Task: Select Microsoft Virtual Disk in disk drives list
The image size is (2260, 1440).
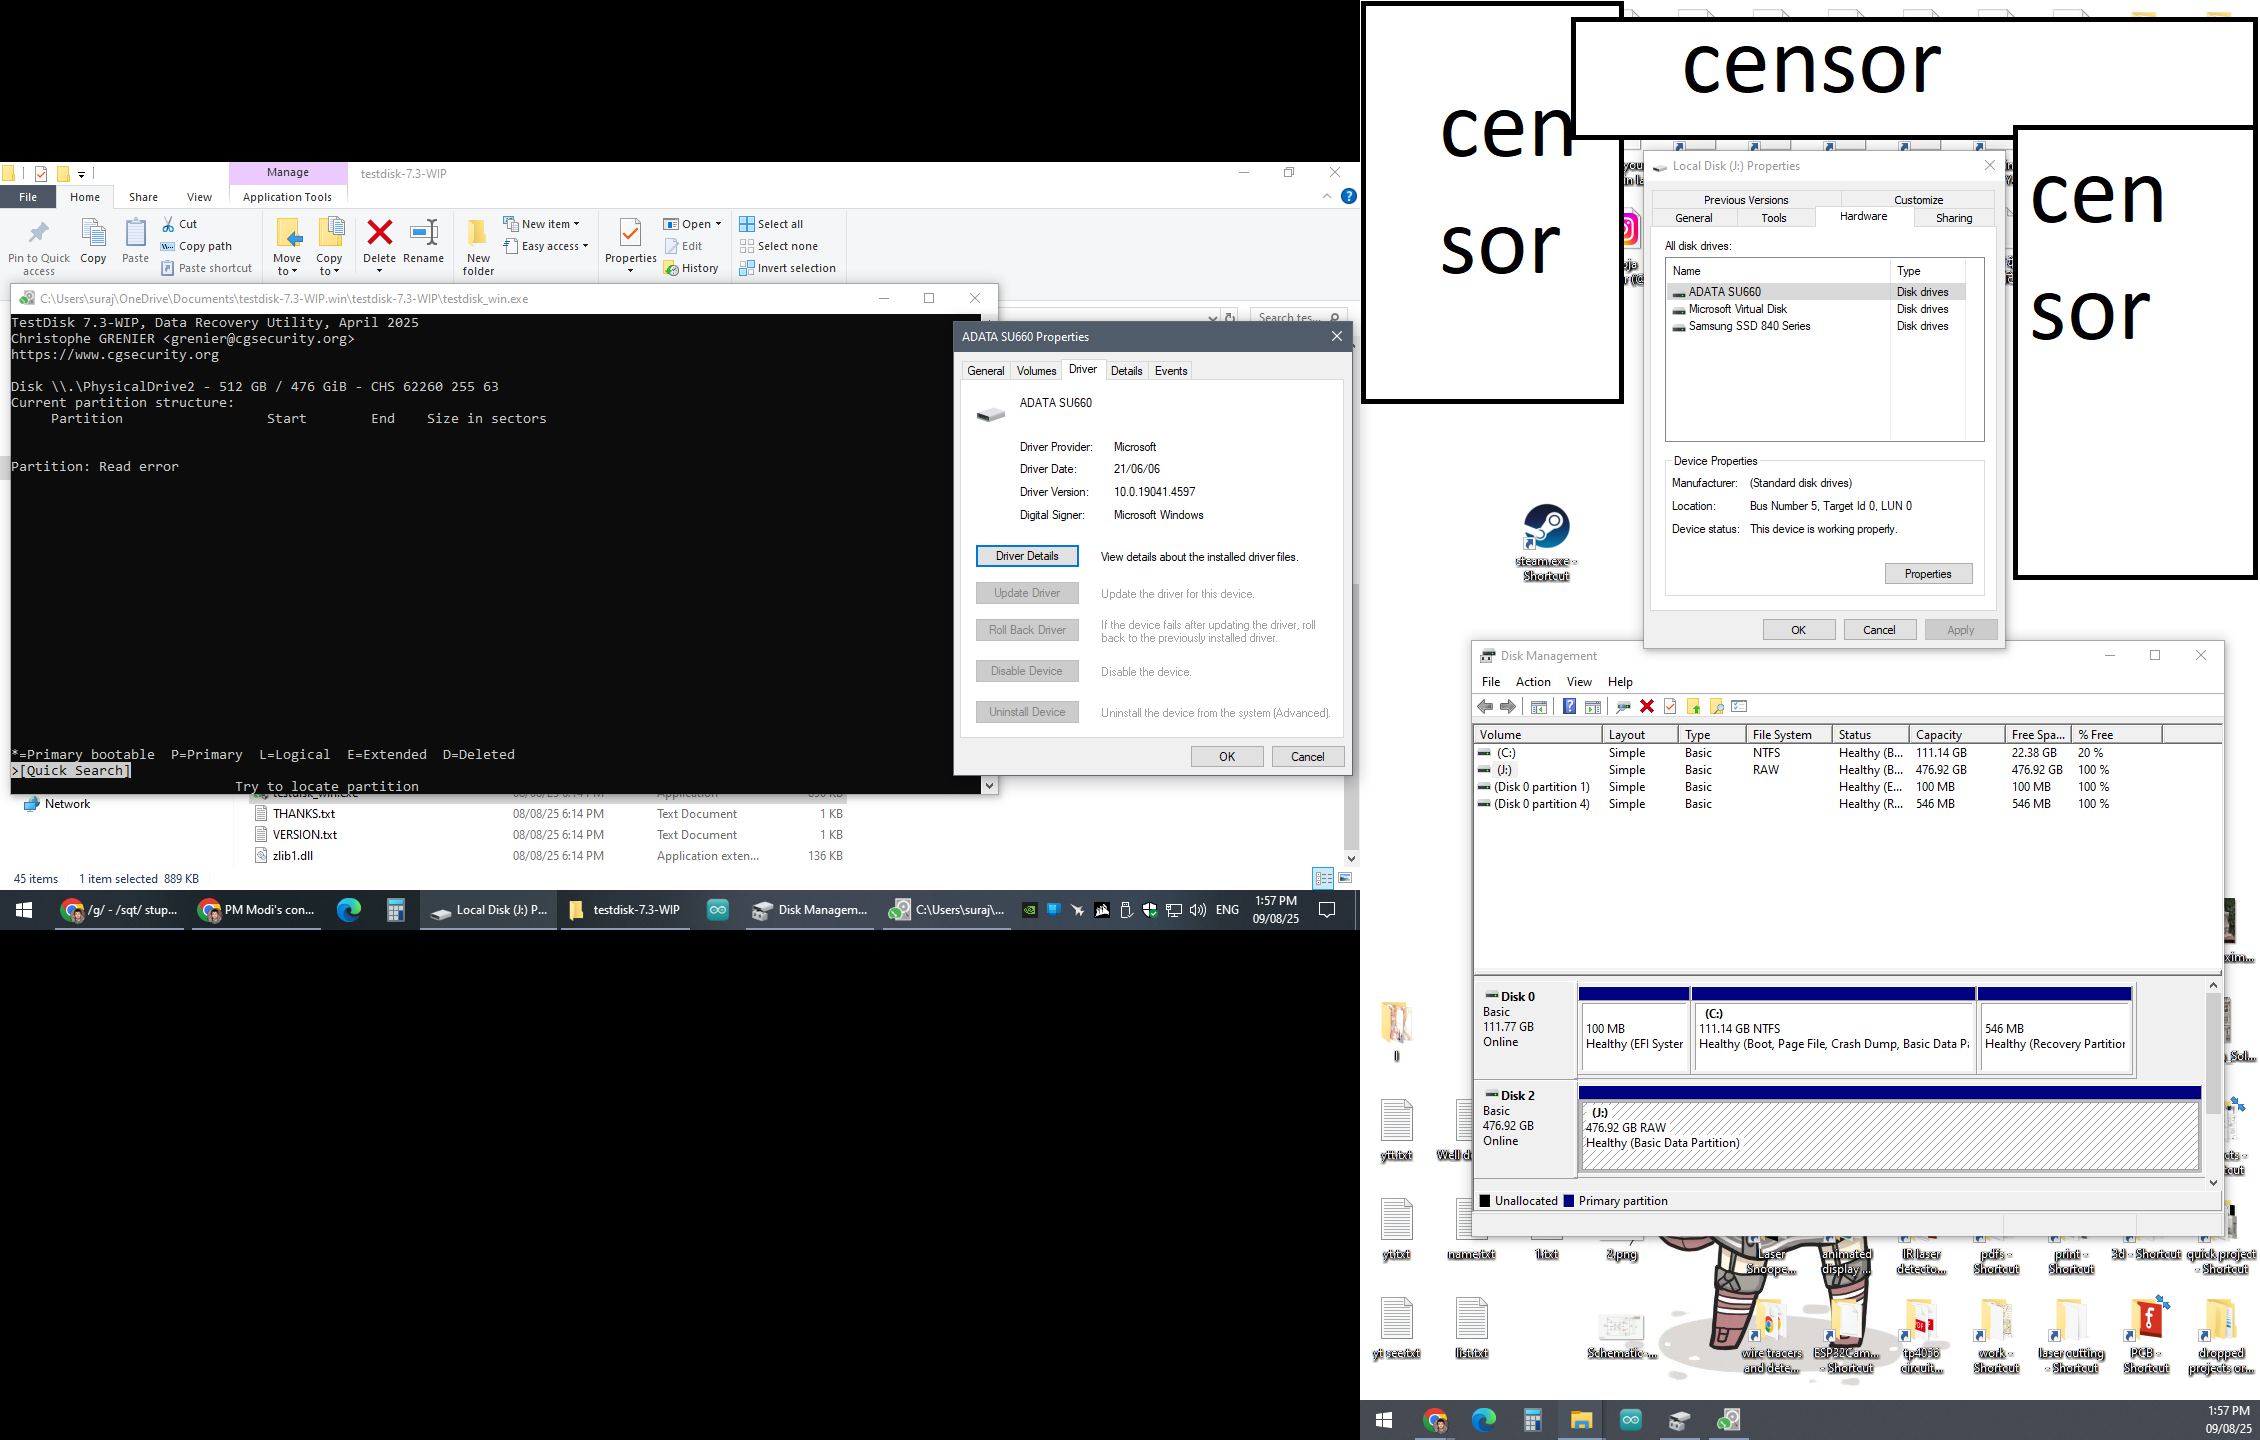Action: point(1817,309)
